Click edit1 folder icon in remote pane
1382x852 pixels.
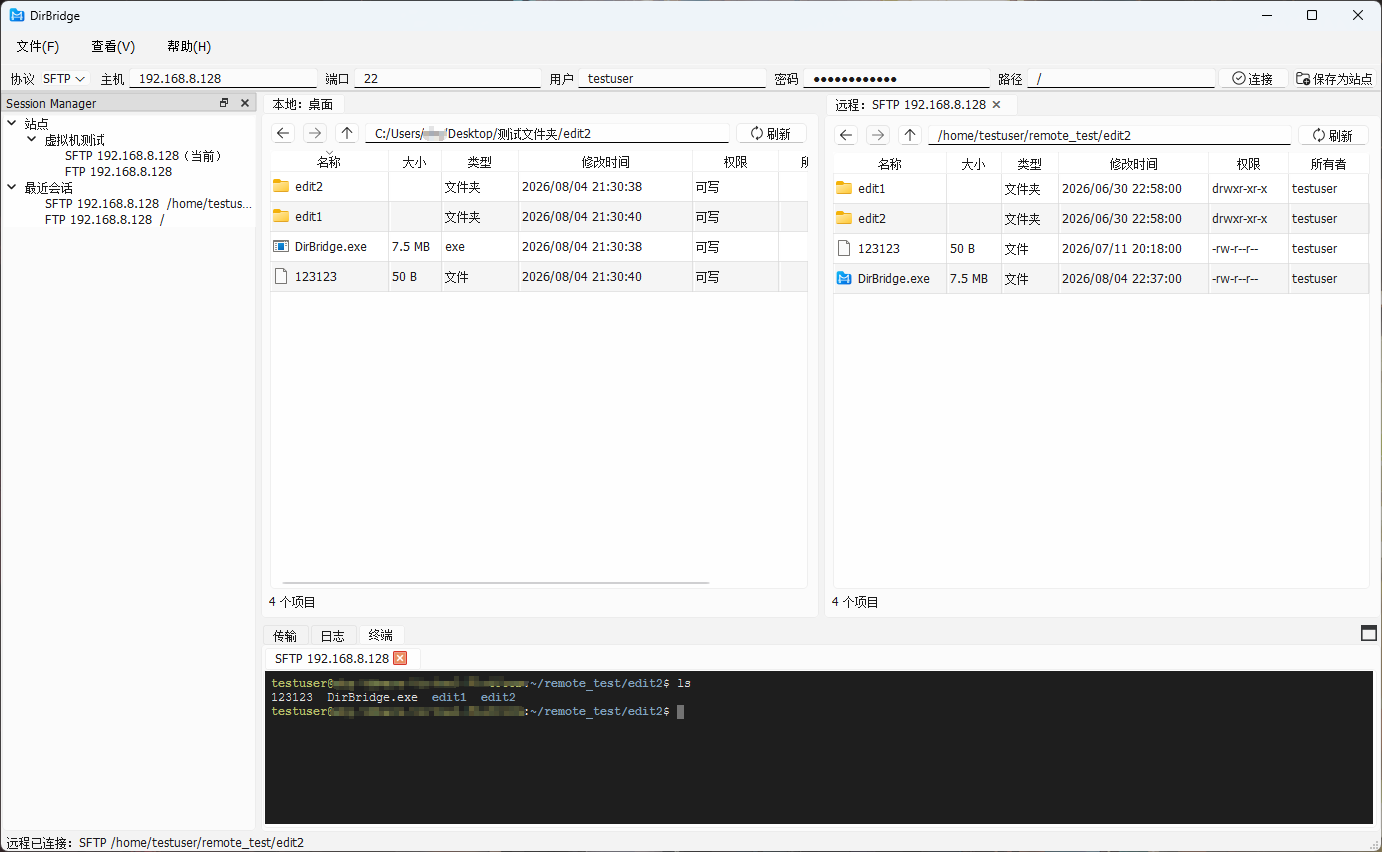click(844, 188)
